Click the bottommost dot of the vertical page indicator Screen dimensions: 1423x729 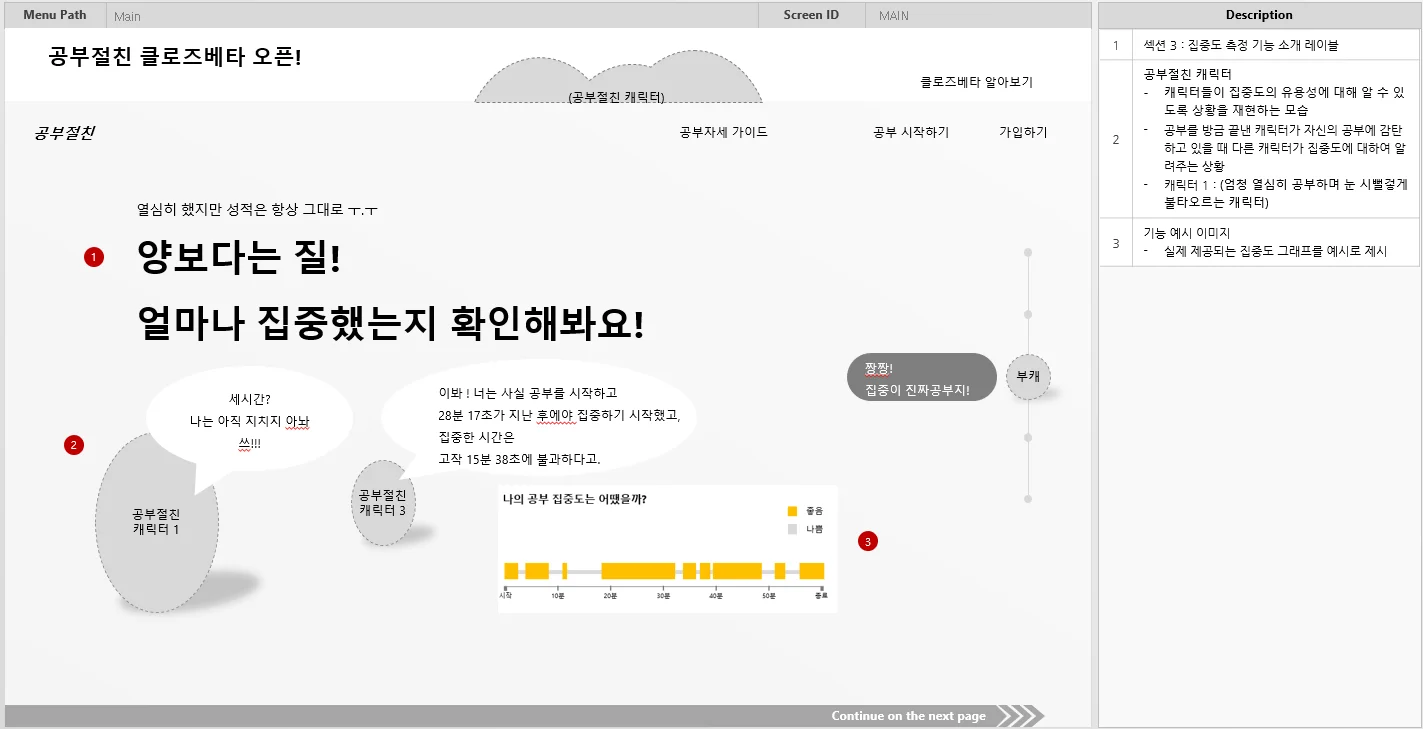[x=1028, y=498]
